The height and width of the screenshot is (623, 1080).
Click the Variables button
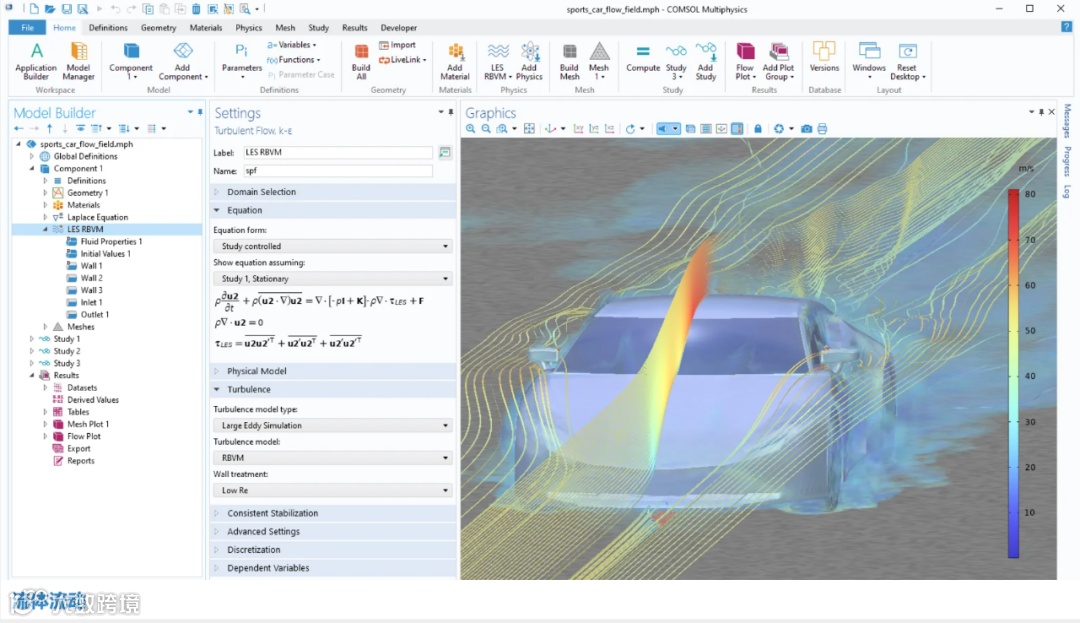click(292, 45)
